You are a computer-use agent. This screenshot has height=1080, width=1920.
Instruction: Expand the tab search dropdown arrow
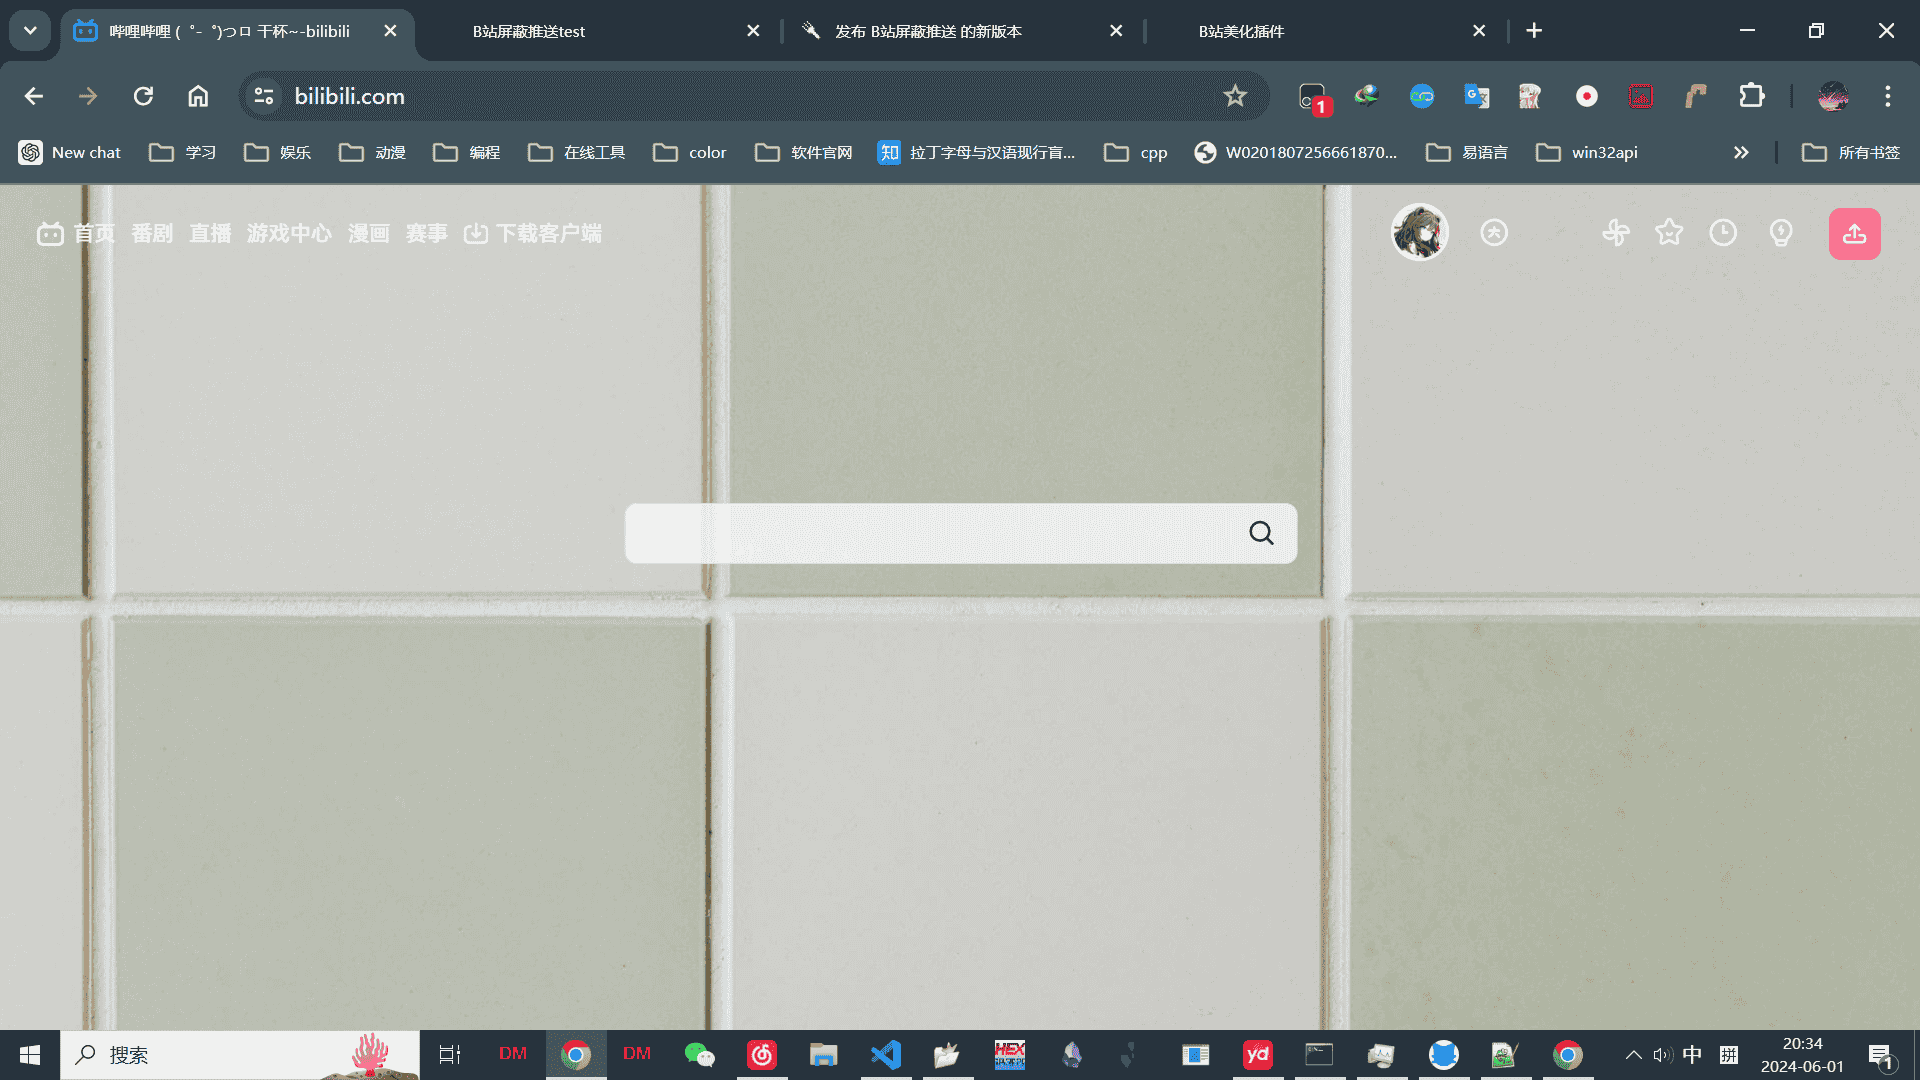tap(30, 30)
